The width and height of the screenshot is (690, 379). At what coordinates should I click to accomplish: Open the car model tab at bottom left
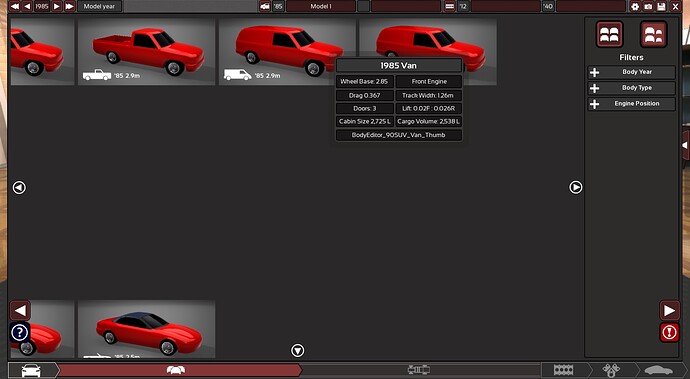32,370
